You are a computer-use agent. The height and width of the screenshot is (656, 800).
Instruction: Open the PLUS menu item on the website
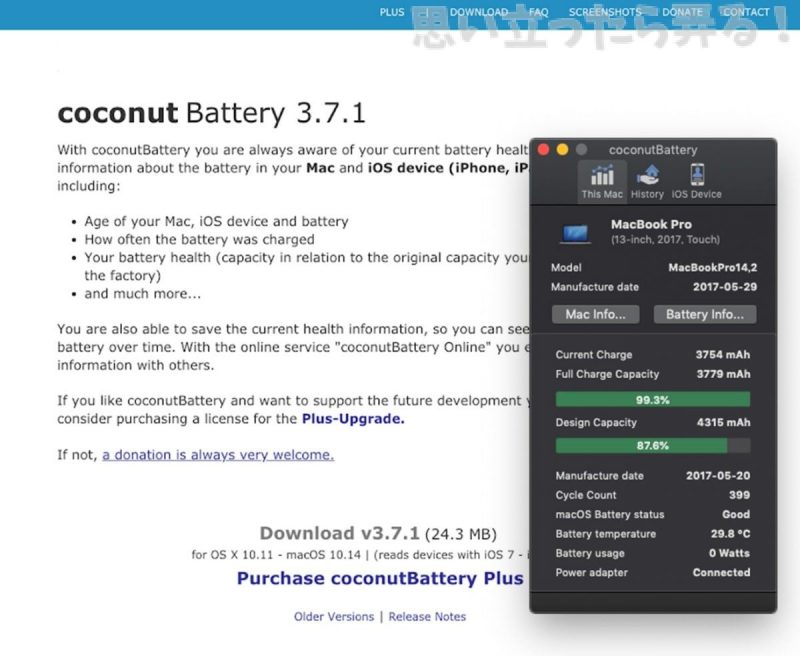[x=392, y=12]
